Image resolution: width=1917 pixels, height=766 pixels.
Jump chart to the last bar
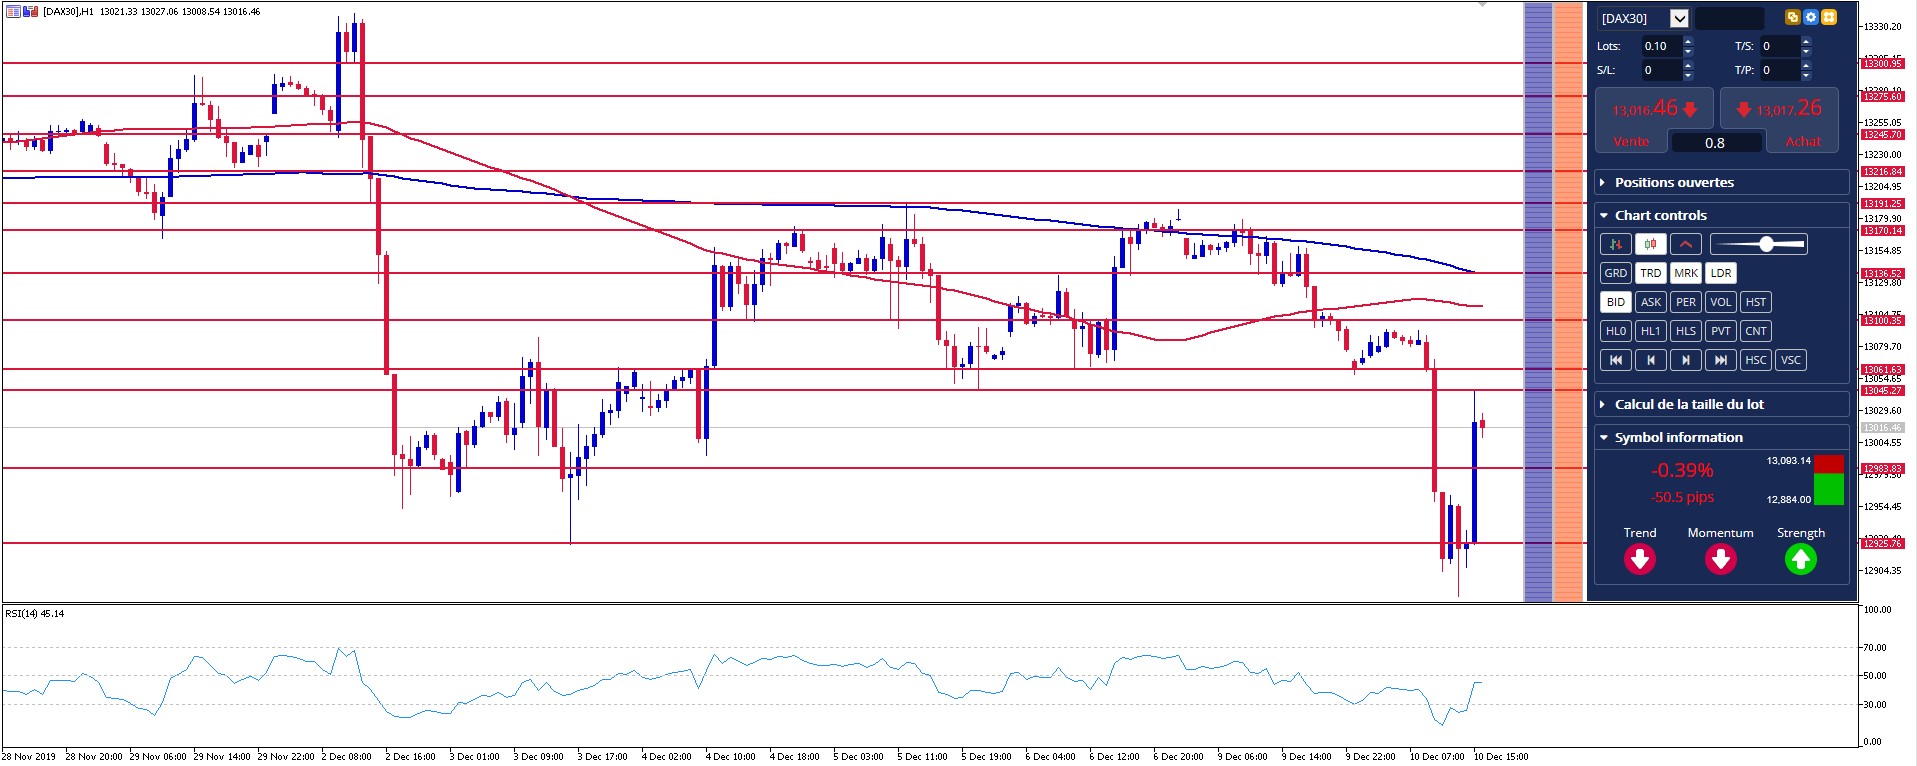coord(1720,360)
